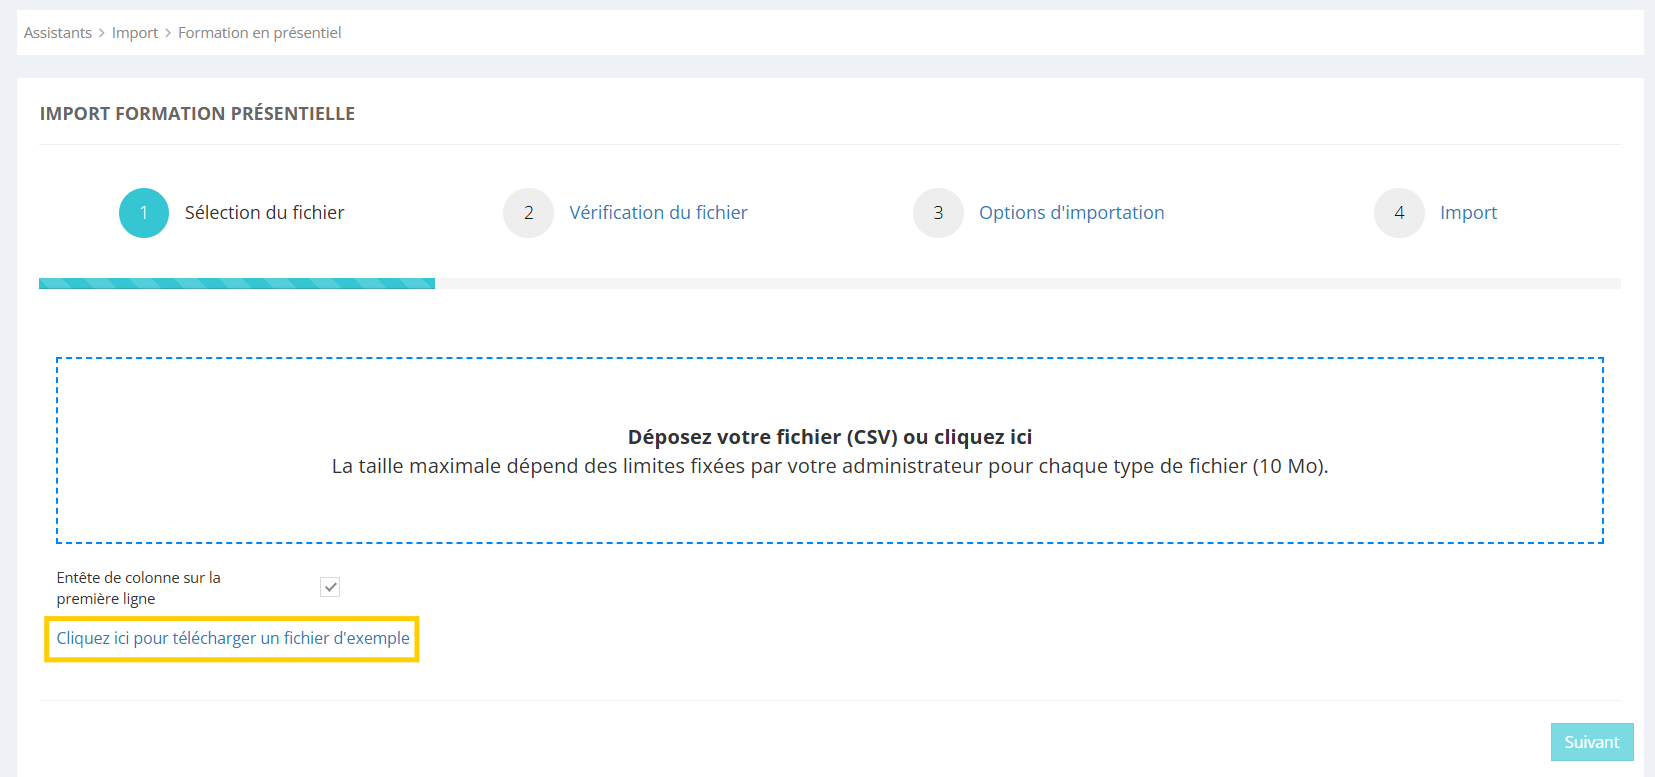Click the teal filled part of progress bar

click(x=237, y=284)
